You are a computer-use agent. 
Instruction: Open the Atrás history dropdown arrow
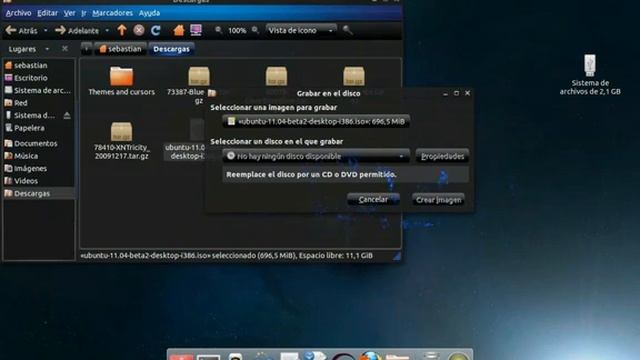pyautogui.click(x=45, y=31)
